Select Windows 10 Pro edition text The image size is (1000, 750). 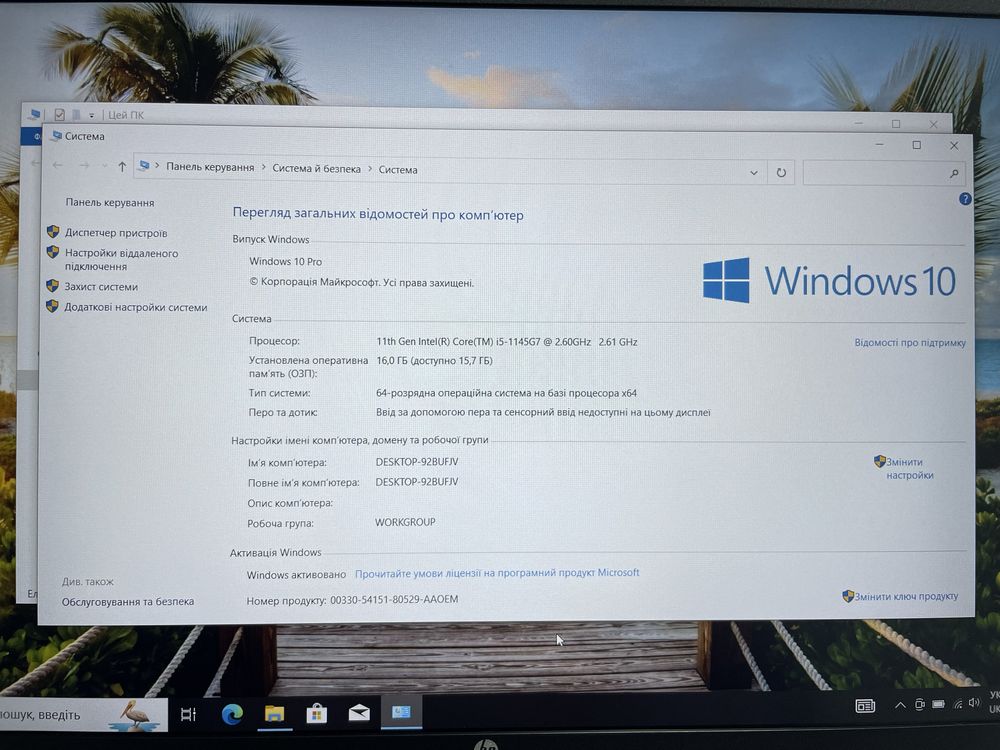[285, 261]
